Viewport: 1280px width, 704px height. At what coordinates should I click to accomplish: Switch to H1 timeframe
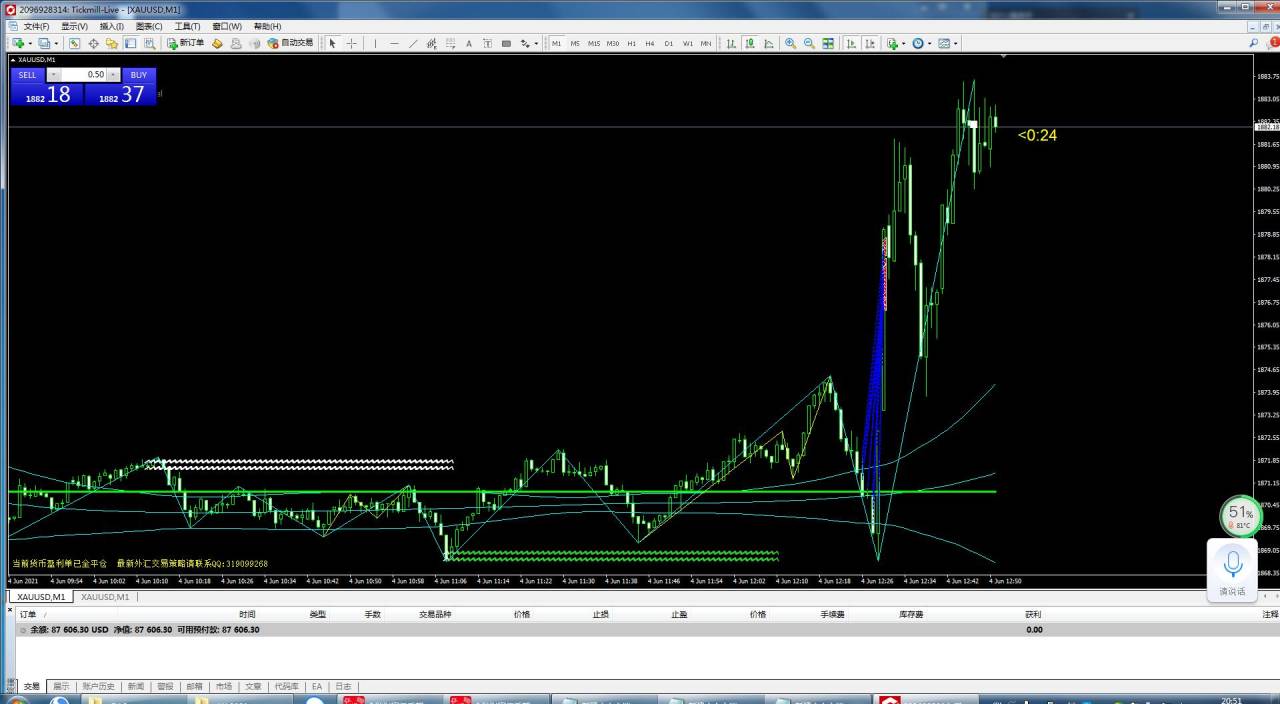(x=632, y=43)
